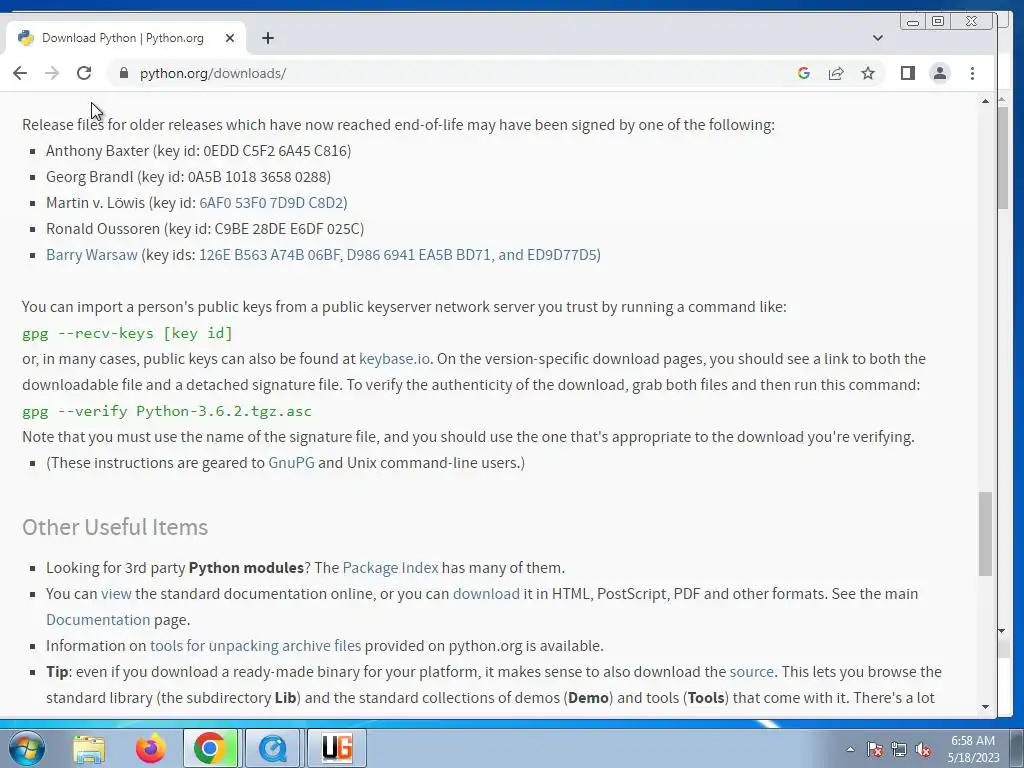
Task: Open the blue Q app on taskbar
Action: pos(272,748)
